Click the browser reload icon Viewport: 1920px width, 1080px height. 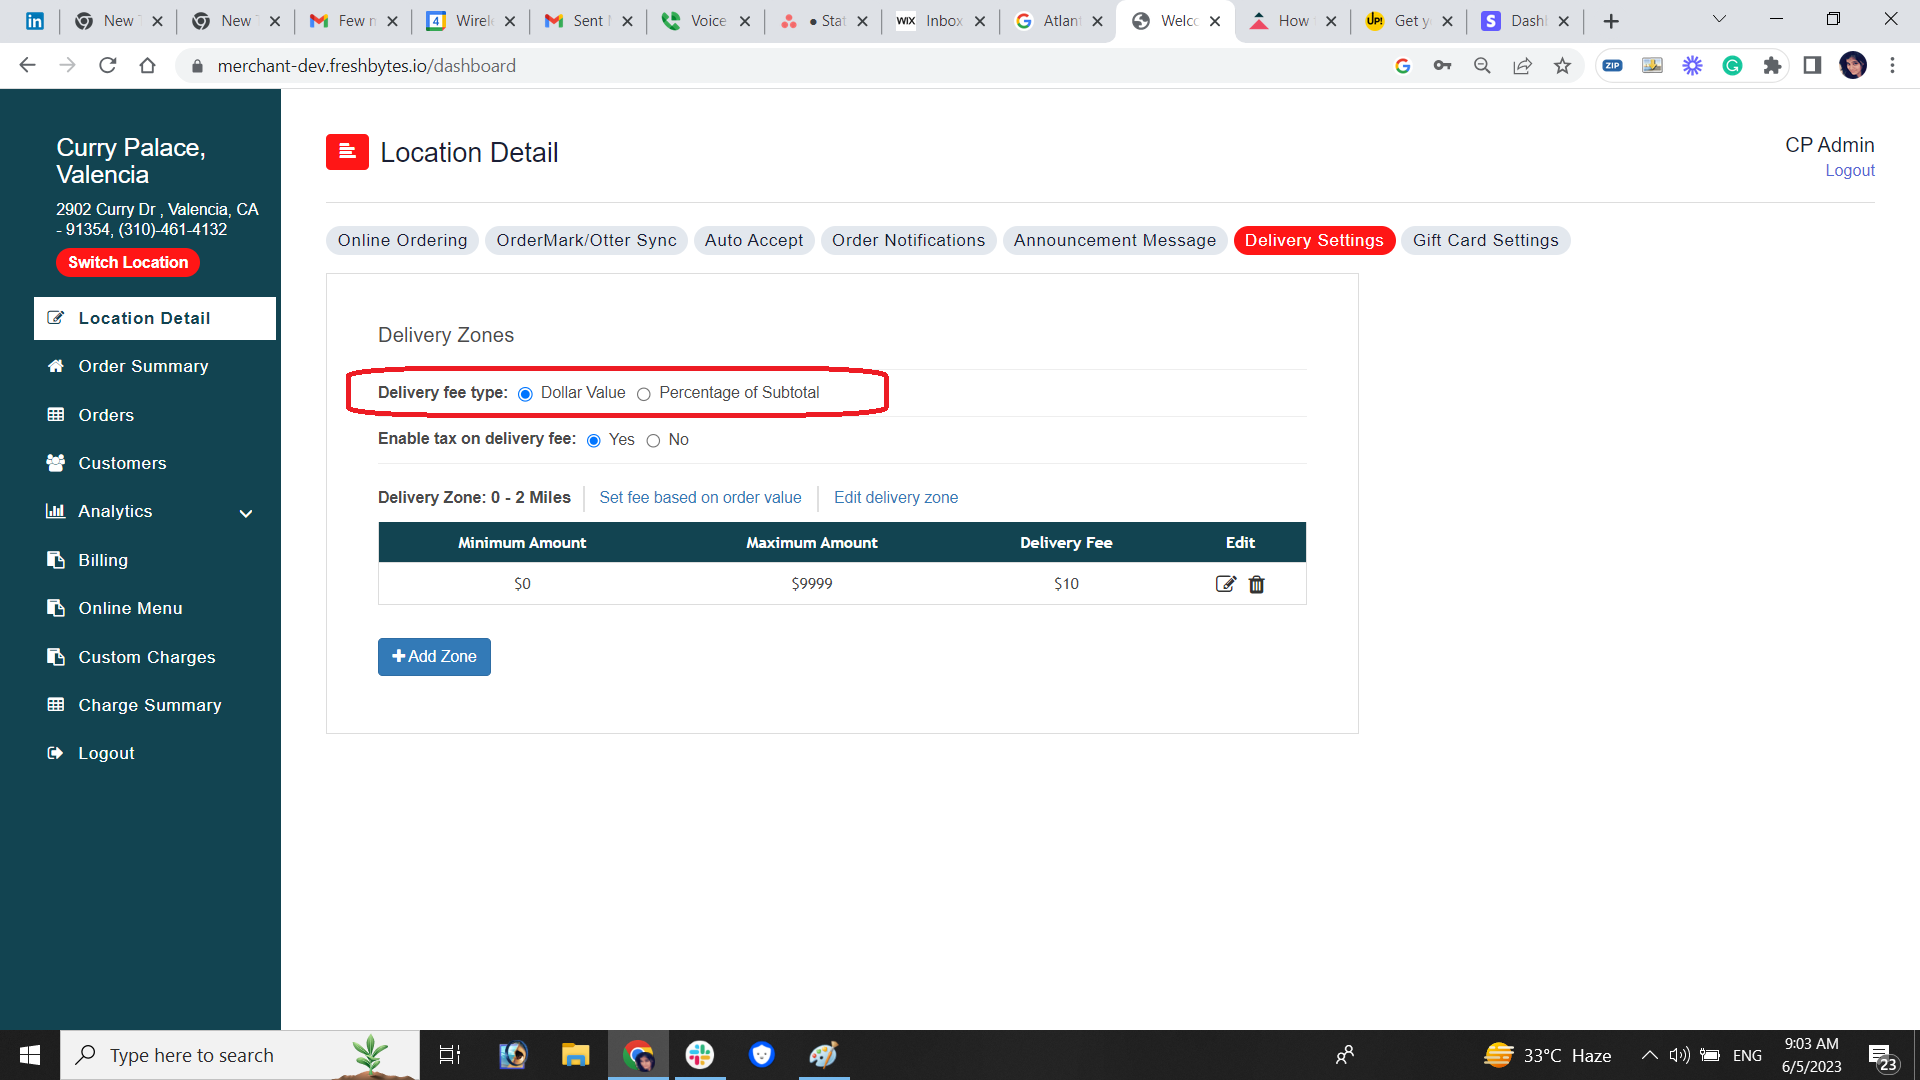[108, 66]
